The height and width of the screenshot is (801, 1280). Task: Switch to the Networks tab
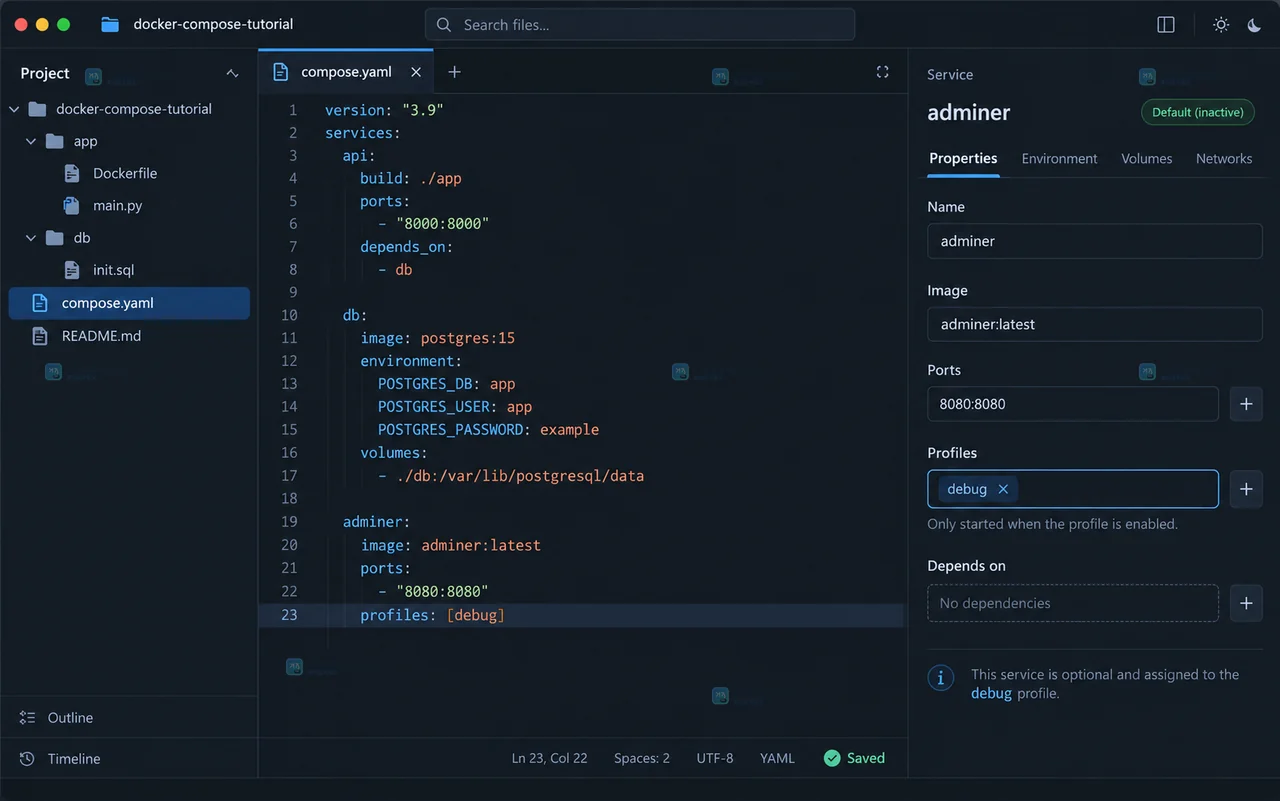pyautogui.click(x=1224, y=158)
